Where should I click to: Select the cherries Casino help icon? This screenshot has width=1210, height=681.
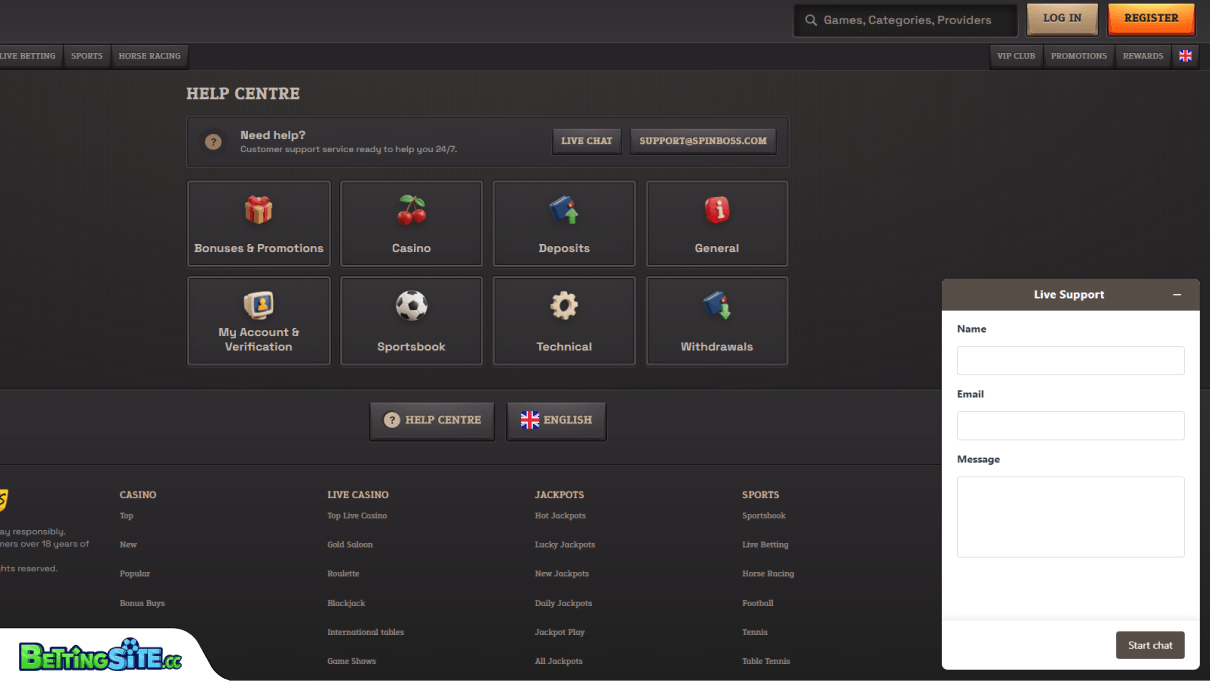(411, 210)
